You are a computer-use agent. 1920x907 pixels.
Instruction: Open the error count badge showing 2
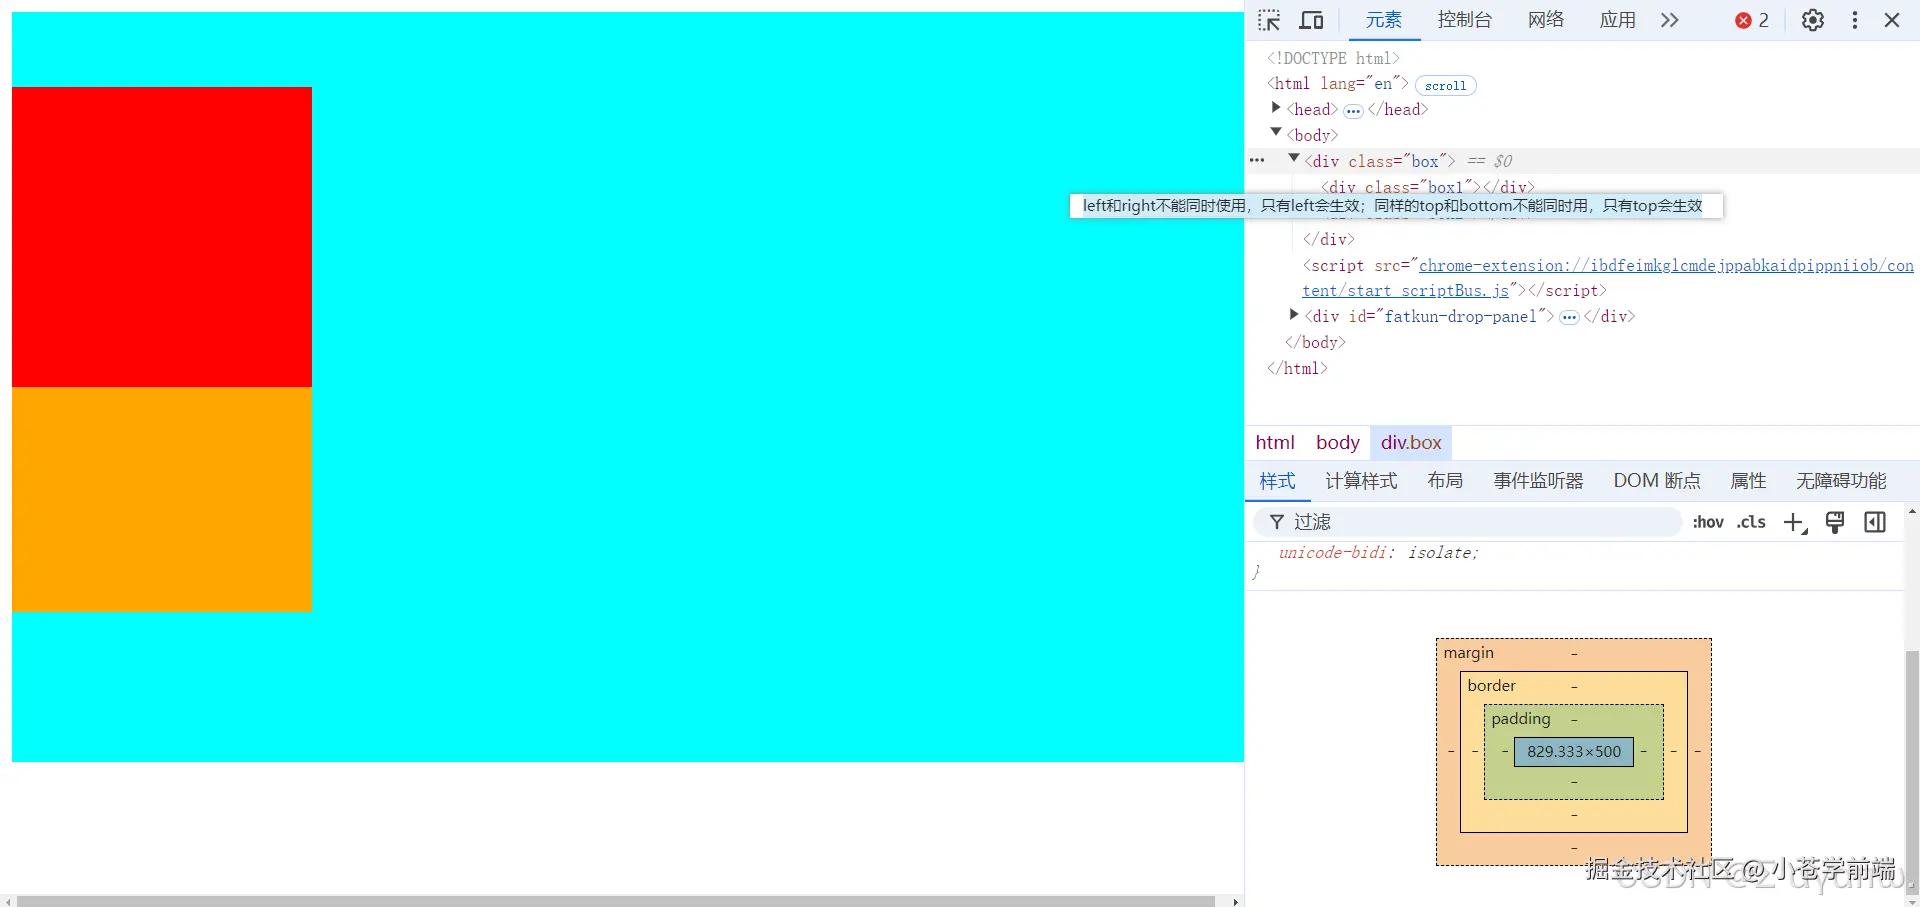1752,20
